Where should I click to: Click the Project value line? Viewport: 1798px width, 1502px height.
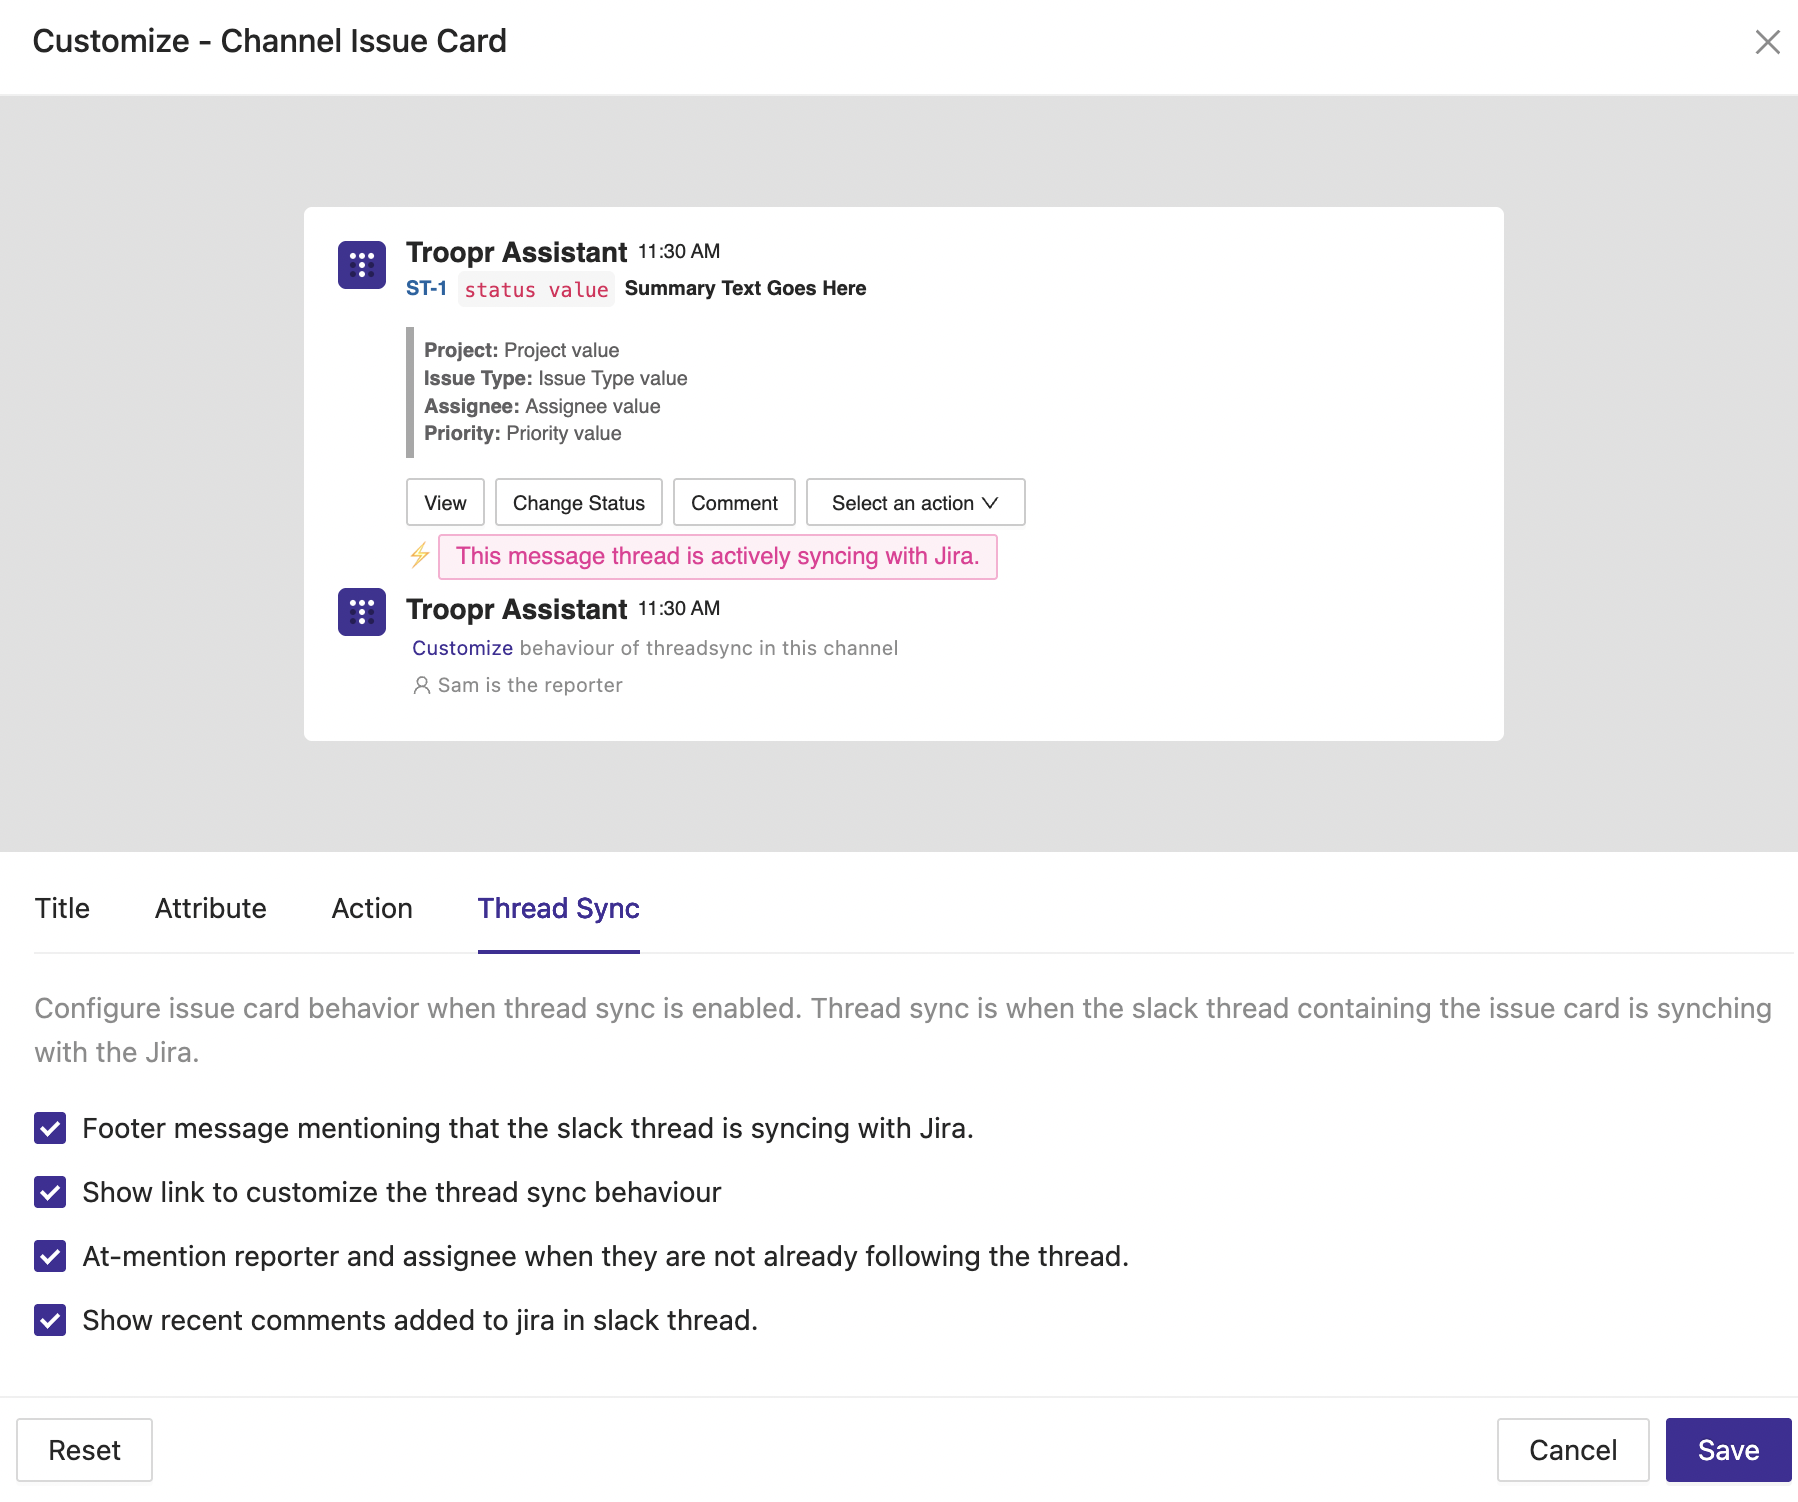point(521,350)
